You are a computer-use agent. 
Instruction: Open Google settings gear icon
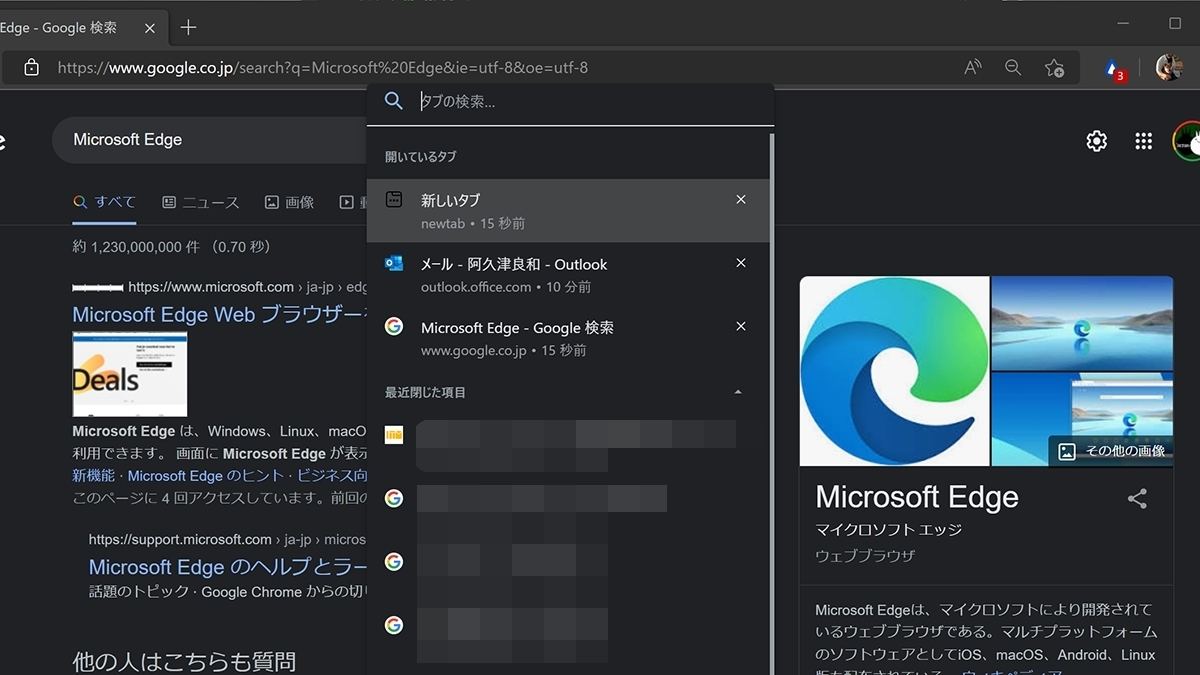pyautogui.click(x=1097, y=141)
